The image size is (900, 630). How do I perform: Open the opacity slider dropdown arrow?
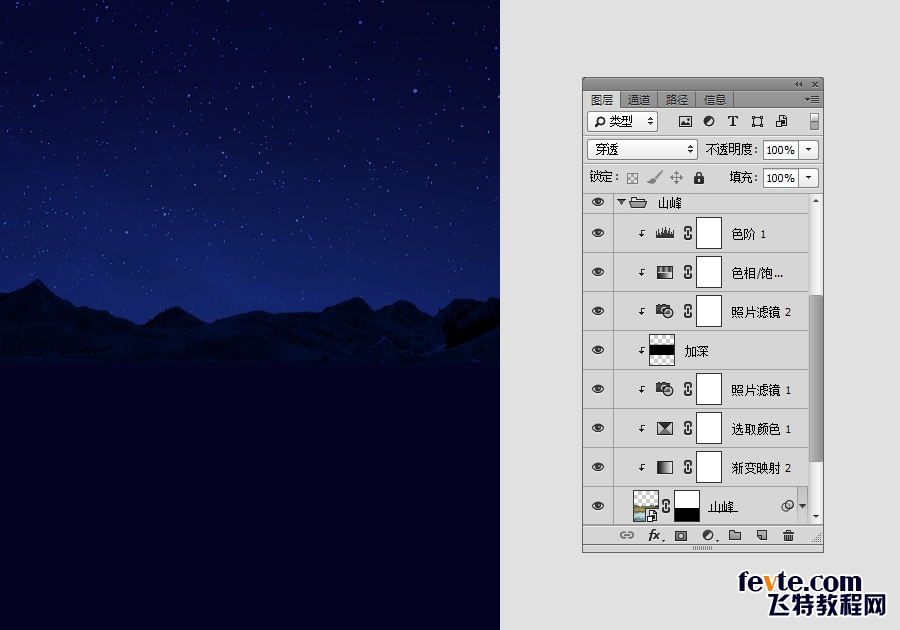[808, 150]
